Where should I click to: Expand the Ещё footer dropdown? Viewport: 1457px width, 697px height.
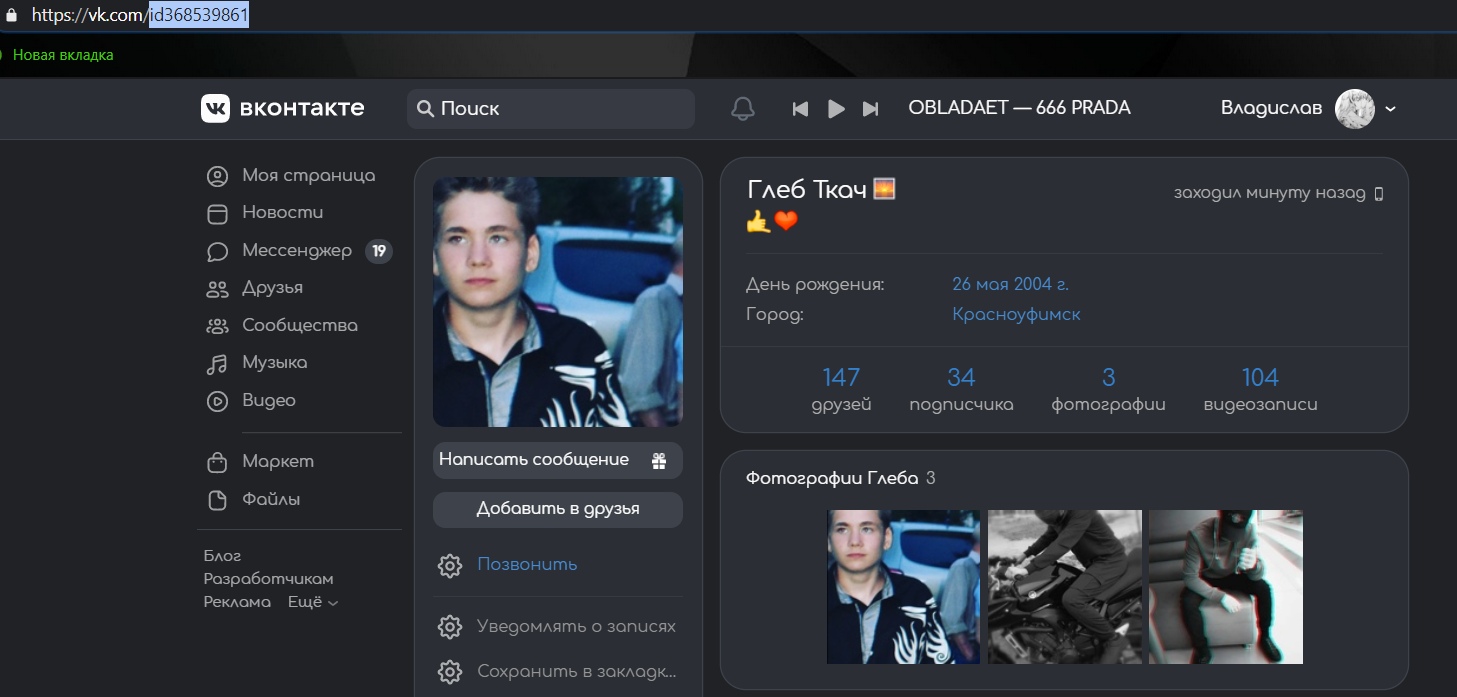313,602
